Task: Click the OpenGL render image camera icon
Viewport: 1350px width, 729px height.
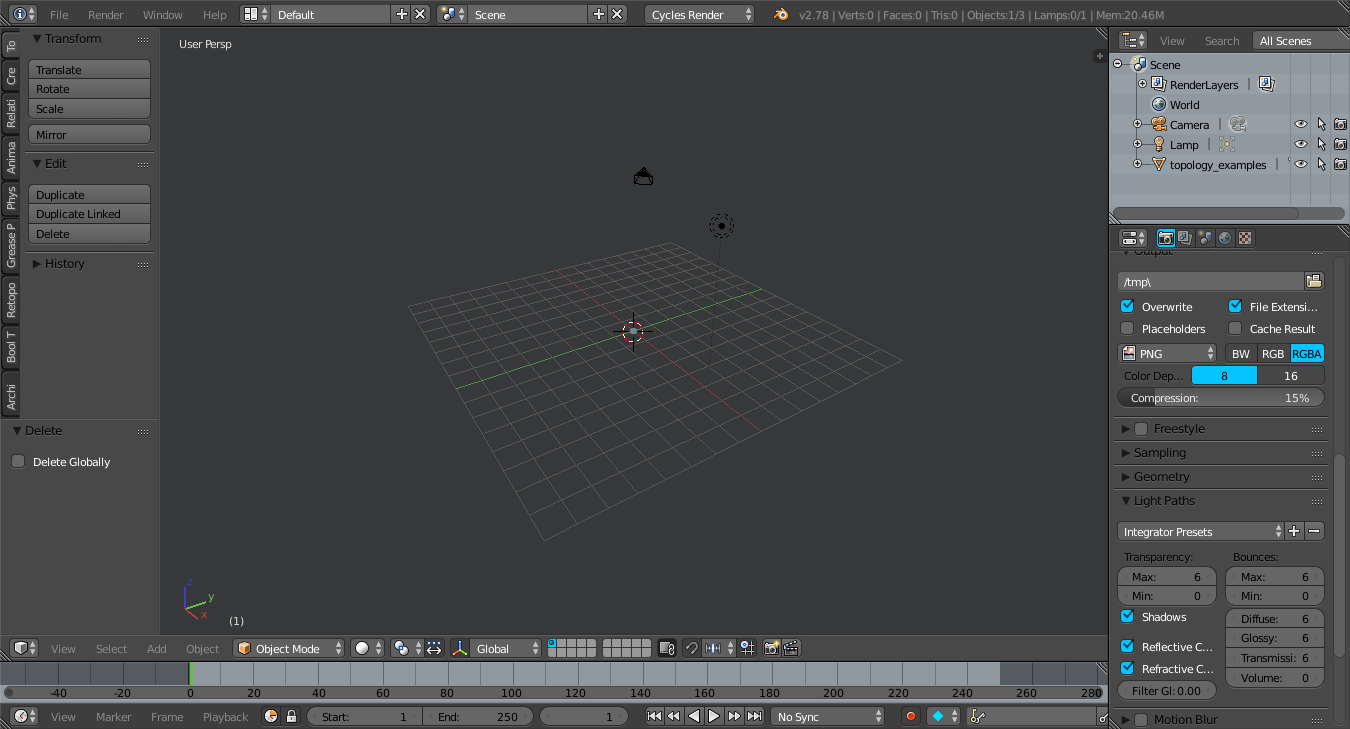Action: tap(772, 647)
